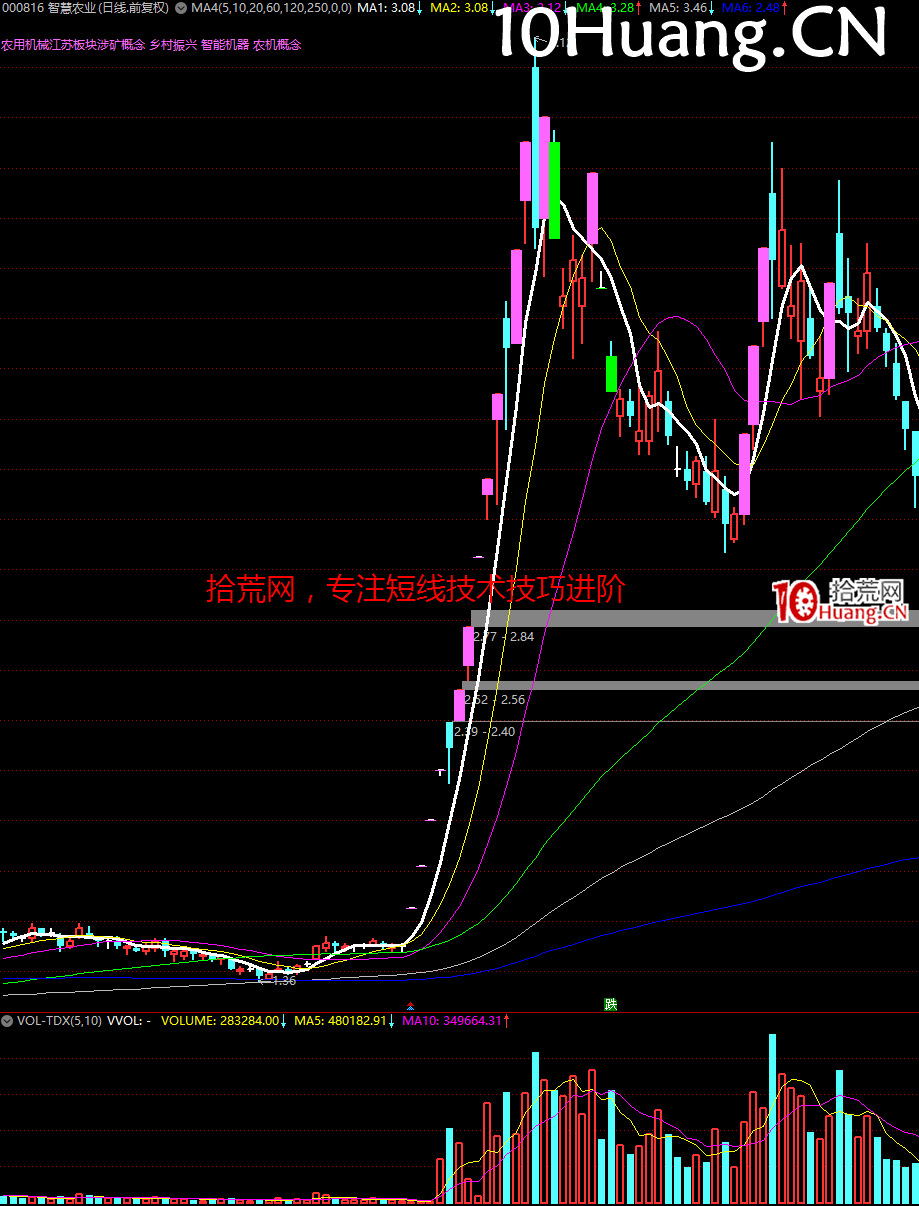Click the lower gray gap band

[x=690, y=685]
